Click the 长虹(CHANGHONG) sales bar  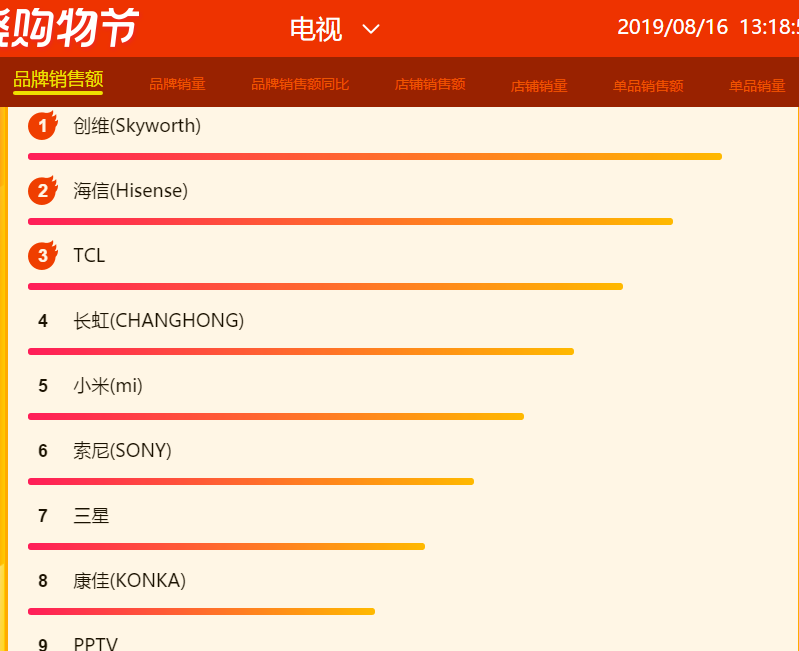click(301, 351)
